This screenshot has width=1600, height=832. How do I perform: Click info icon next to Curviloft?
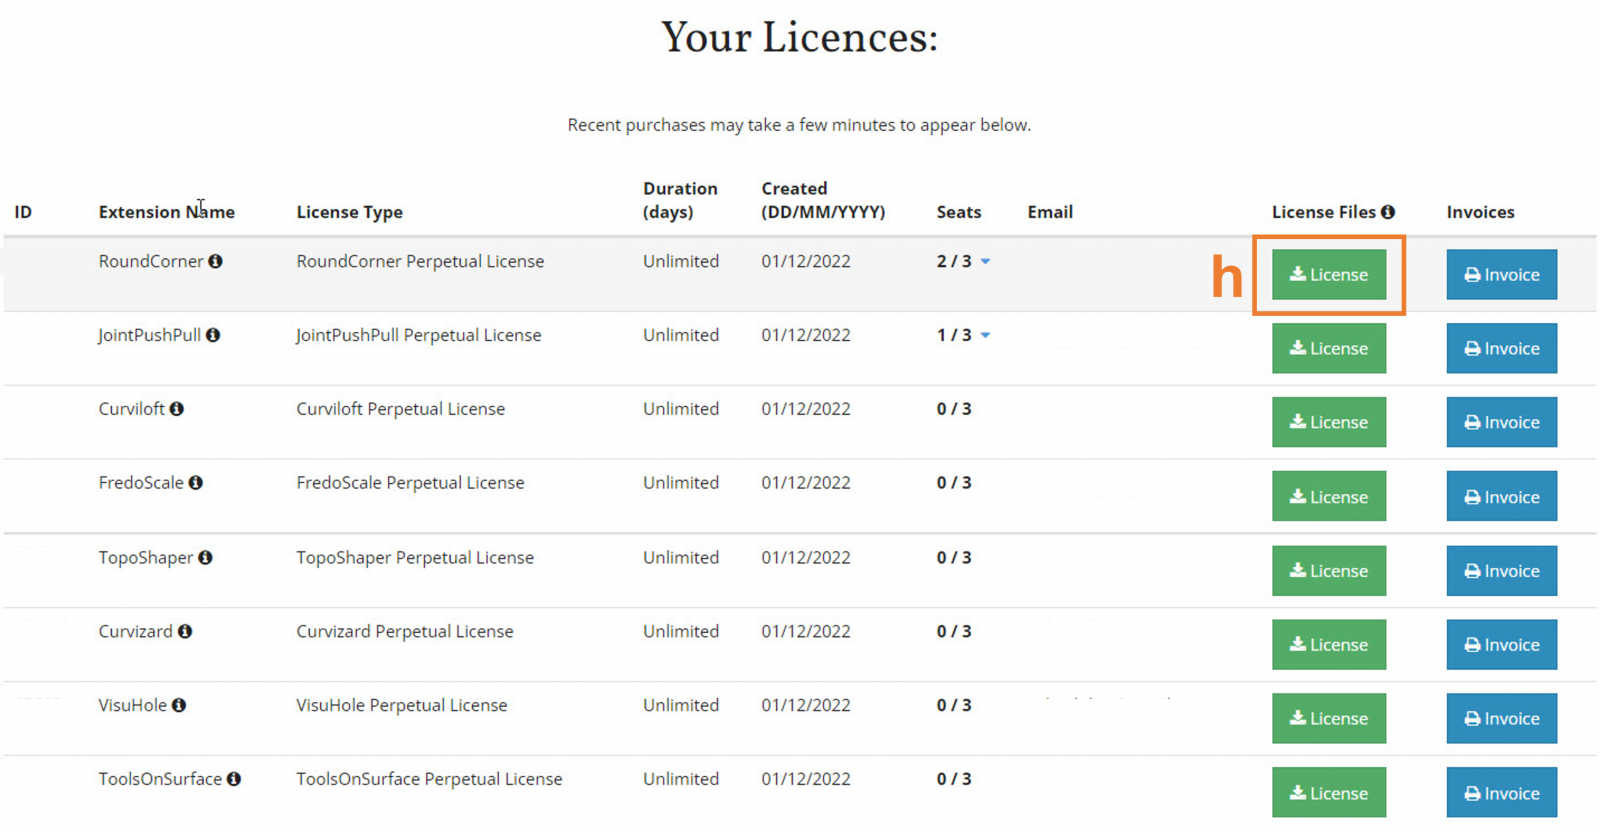[x=176, y=409]
